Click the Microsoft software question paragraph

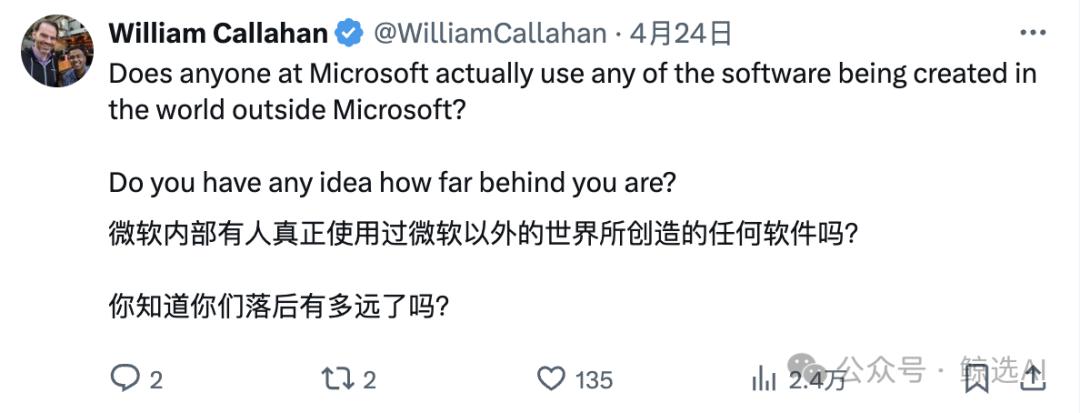[572, 92]
